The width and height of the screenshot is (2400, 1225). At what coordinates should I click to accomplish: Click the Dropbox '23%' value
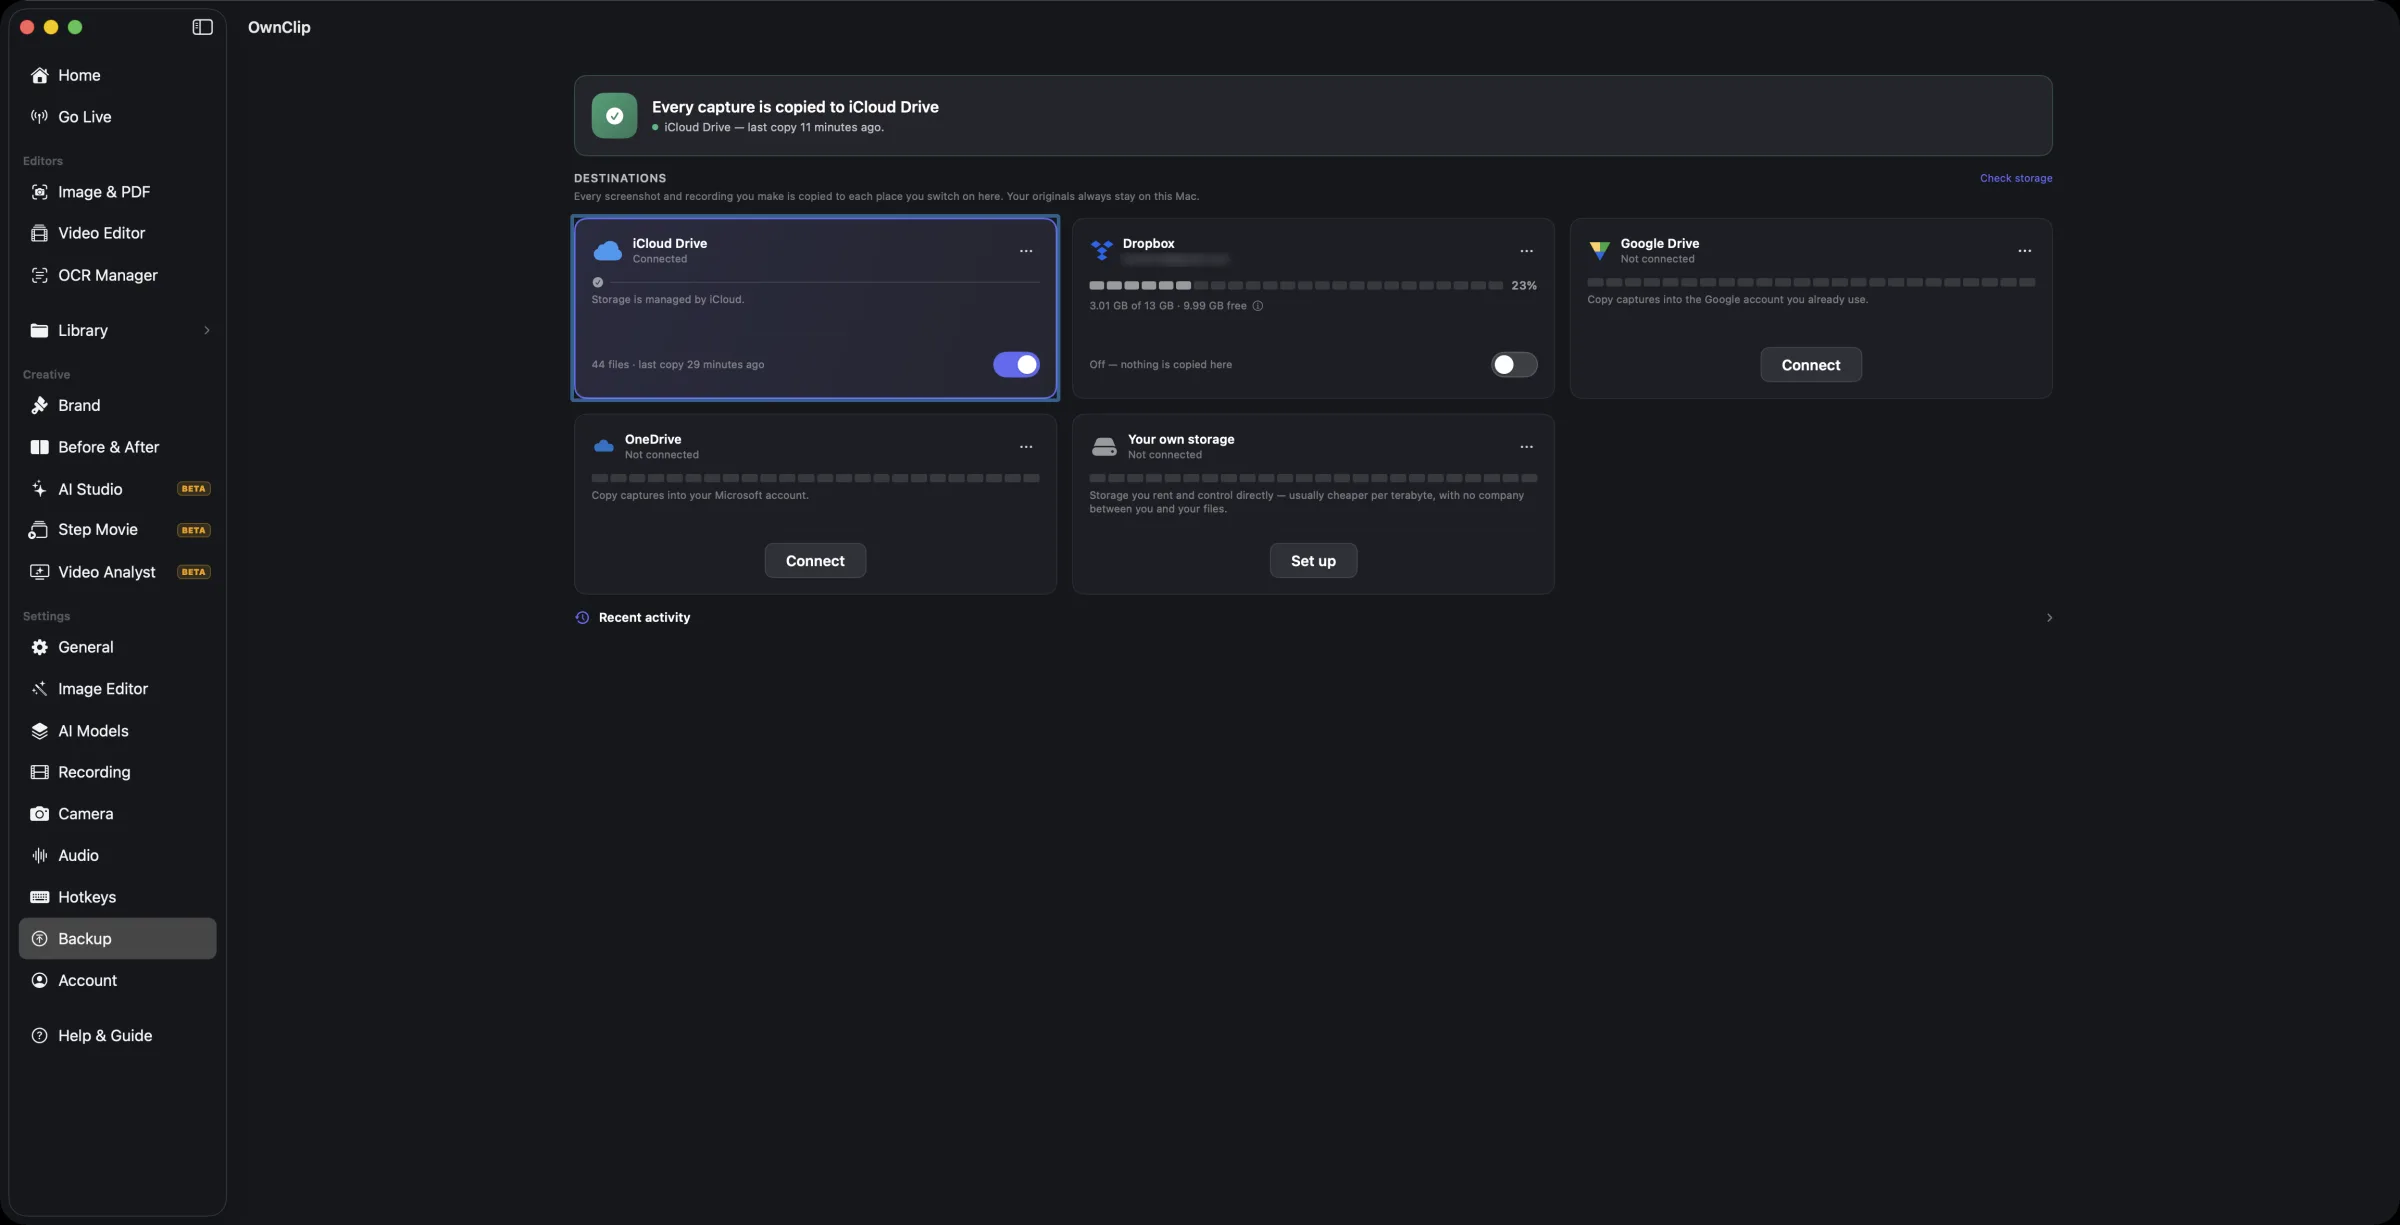click(x=1523, y=286)
